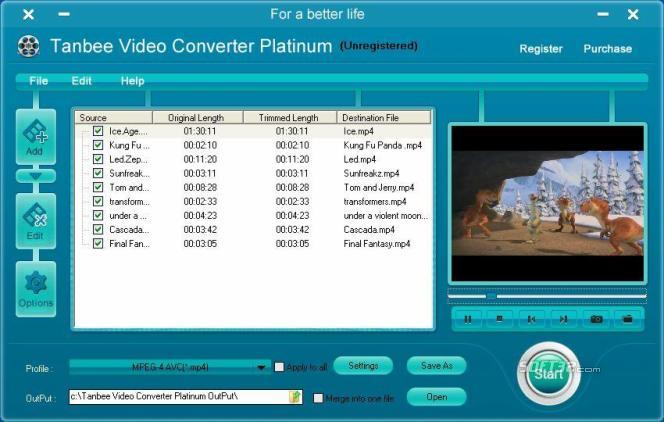This screenshot has height=422, width=664.
Task: Click the output folder browse icon
Action: [x=295, y=397]
